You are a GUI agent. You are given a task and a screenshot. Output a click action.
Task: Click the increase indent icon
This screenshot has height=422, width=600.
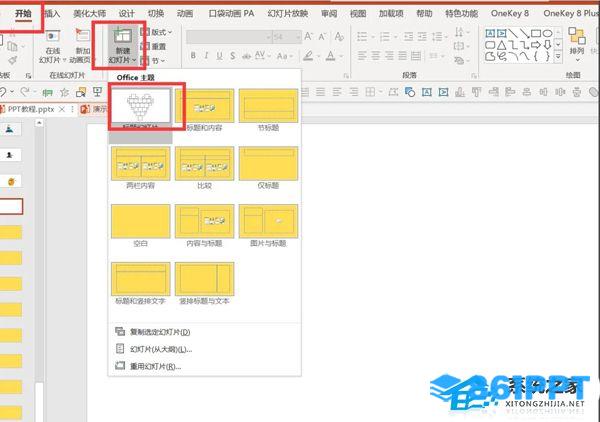[x=422, y=37]
